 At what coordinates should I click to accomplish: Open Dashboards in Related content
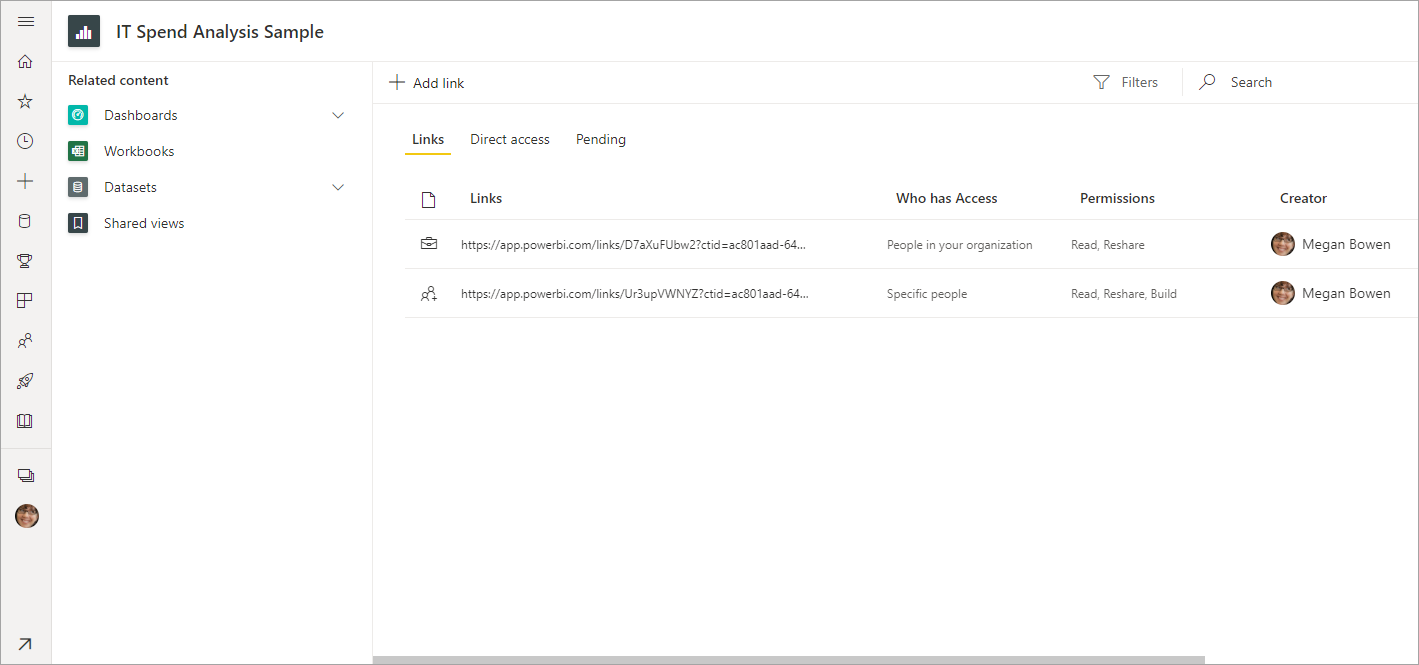click(x=141, y=115)
